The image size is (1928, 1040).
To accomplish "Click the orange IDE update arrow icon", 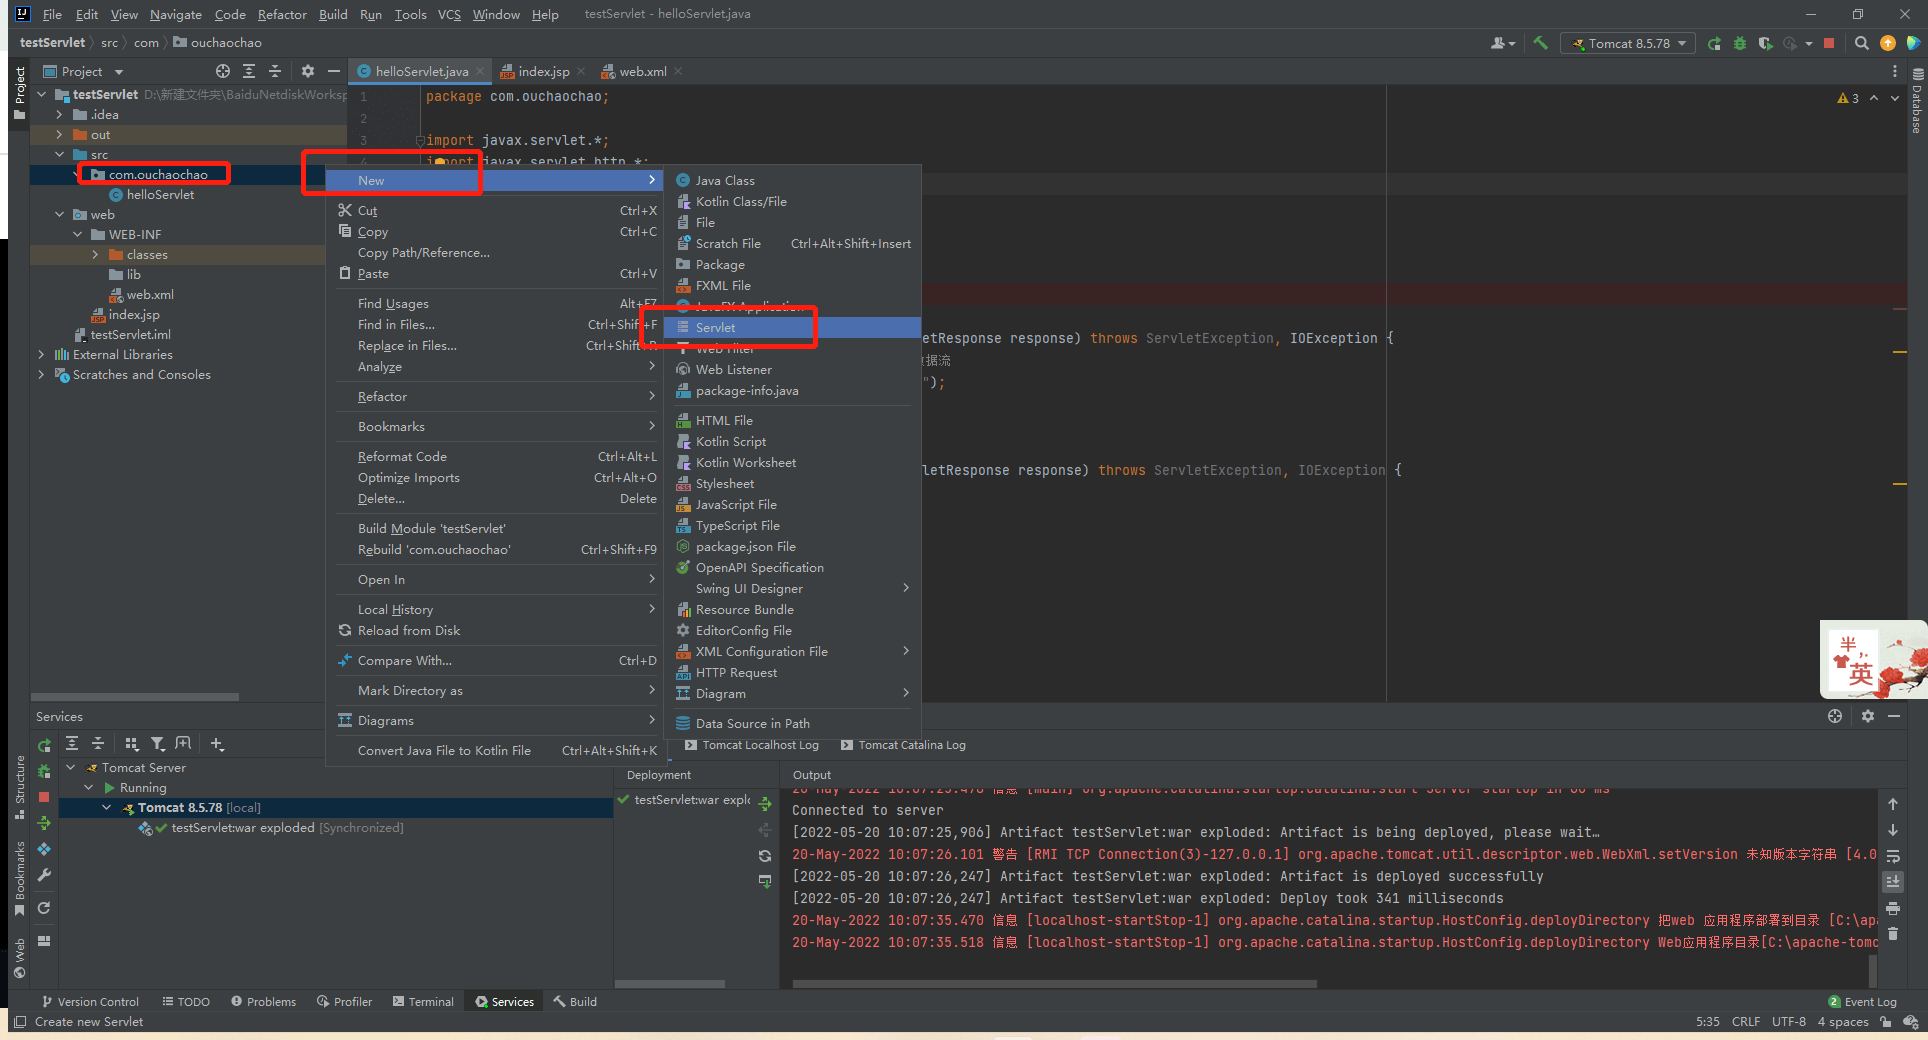I will (1888, 43).
